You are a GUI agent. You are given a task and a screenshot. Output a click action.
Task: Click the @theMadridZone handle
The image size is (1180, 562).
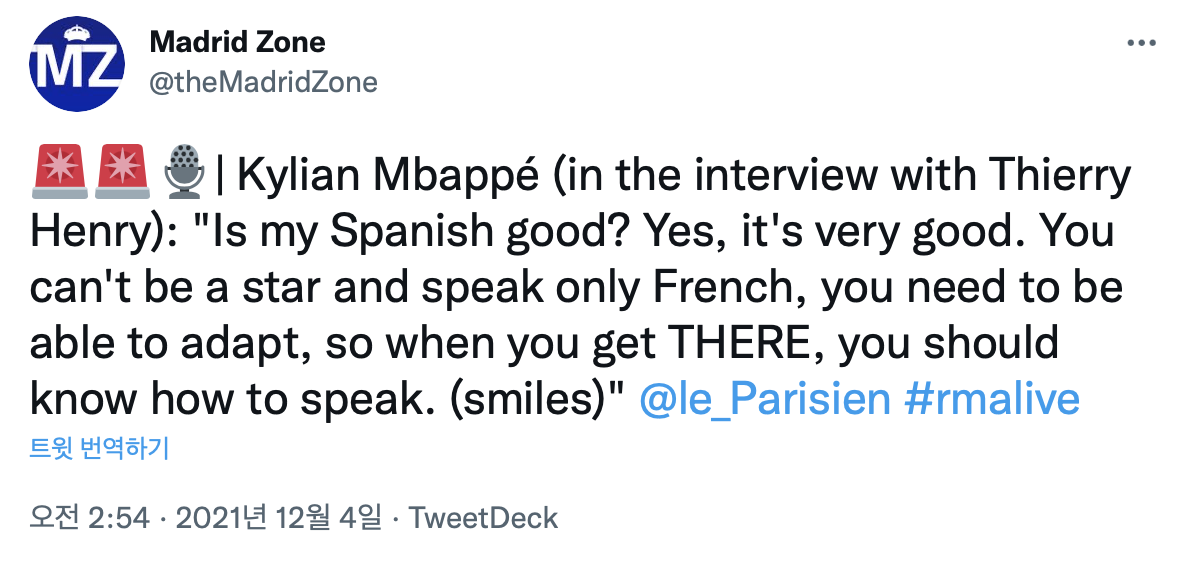263,82
